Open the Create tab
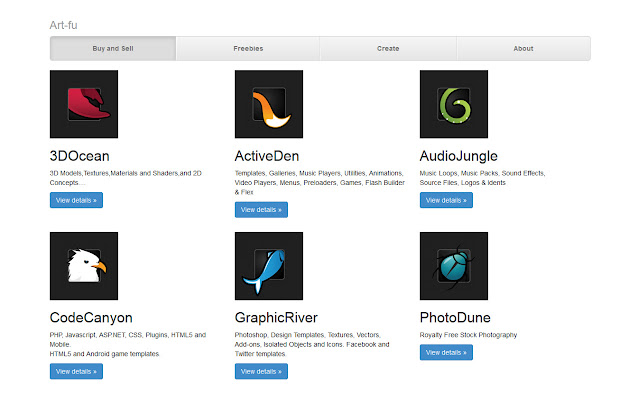Viewport: 640px width, 400px height. (388, 49)
